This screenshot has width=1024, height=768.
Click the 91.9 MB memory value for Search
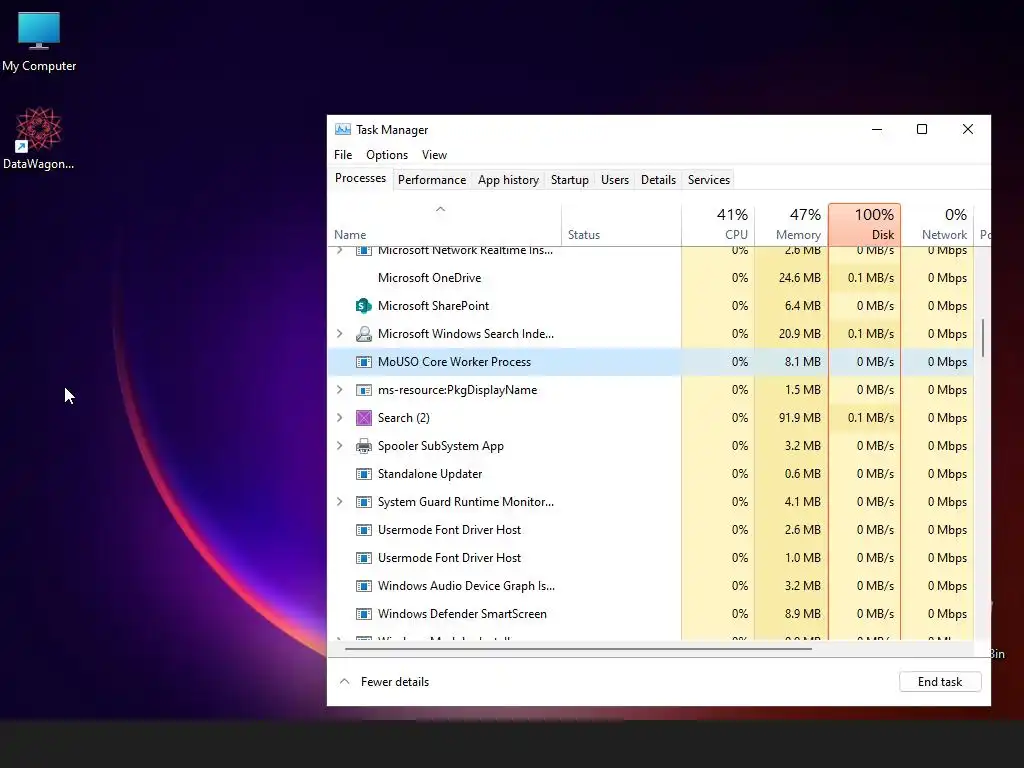799,418
